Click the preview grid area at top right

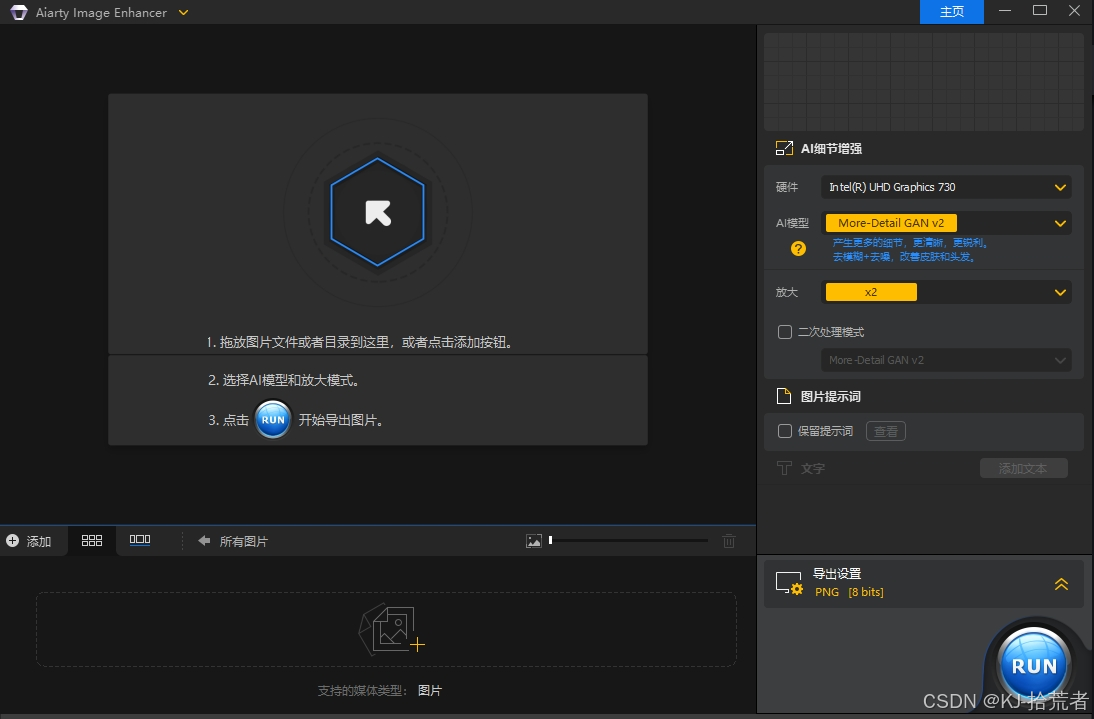coord(924,82)
